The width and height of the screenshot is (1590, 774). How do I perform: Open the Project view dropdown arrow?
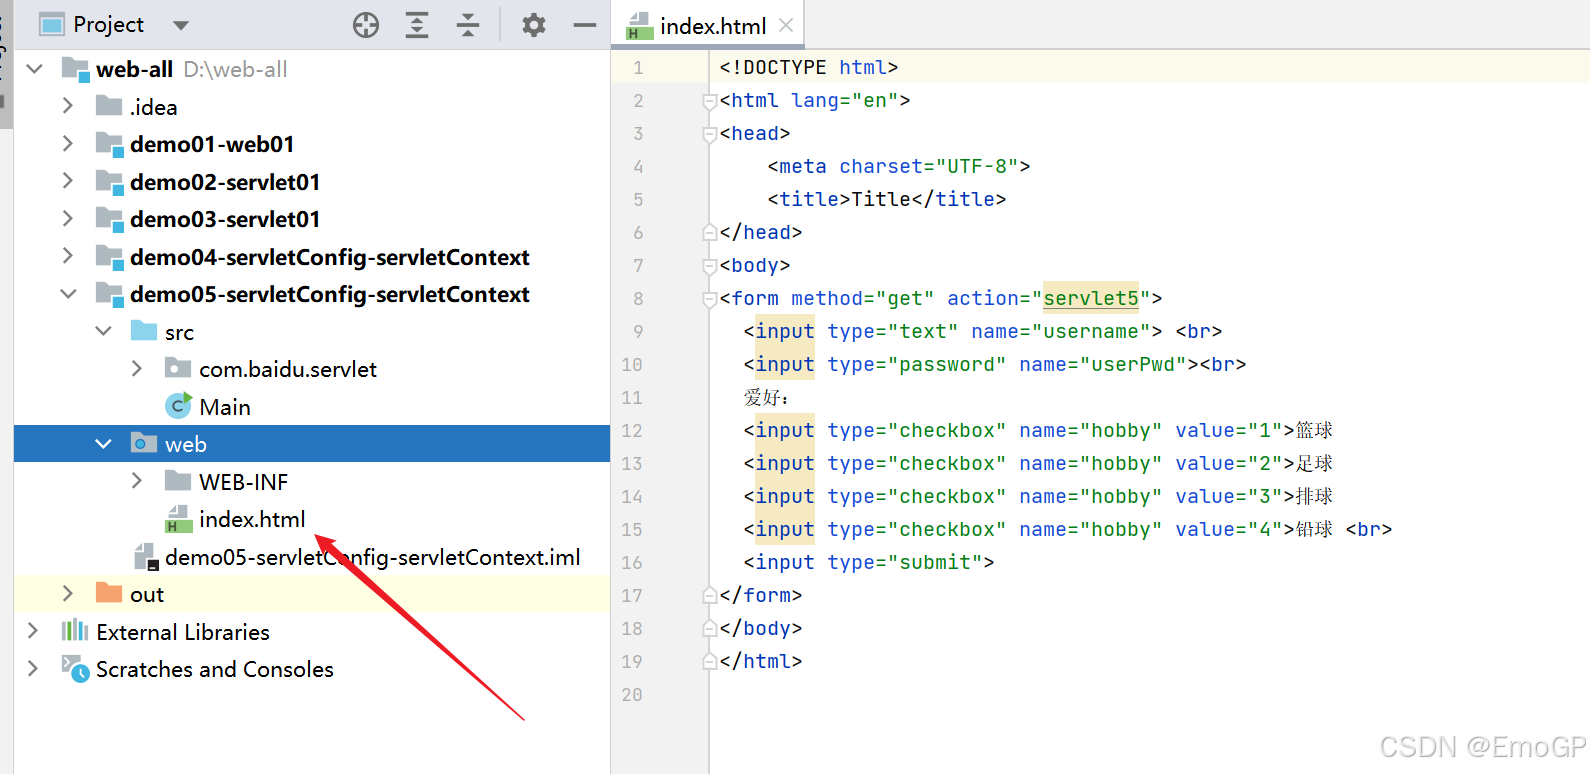(x=181, y=25)
